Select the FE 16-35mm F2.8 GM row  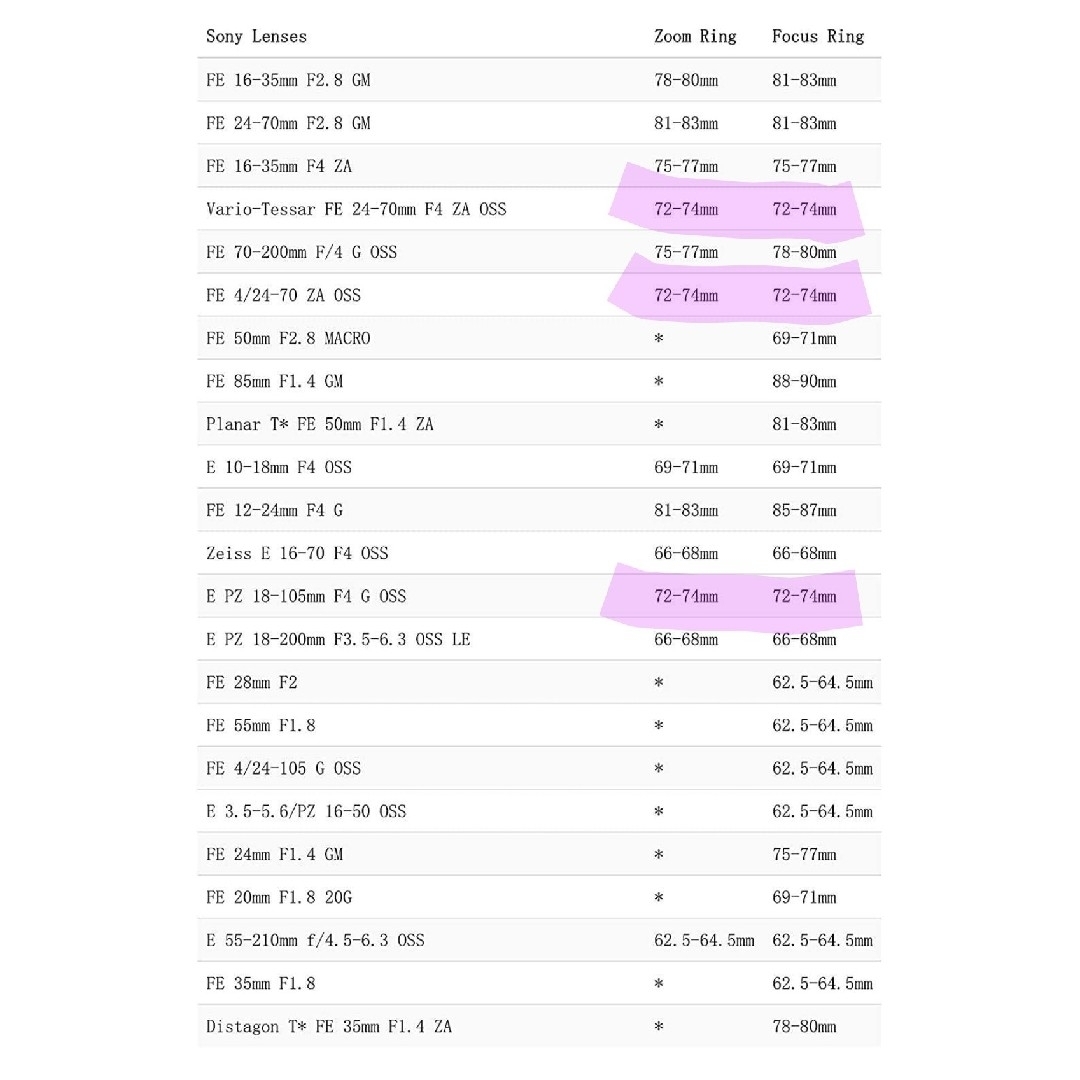point(539,80)
